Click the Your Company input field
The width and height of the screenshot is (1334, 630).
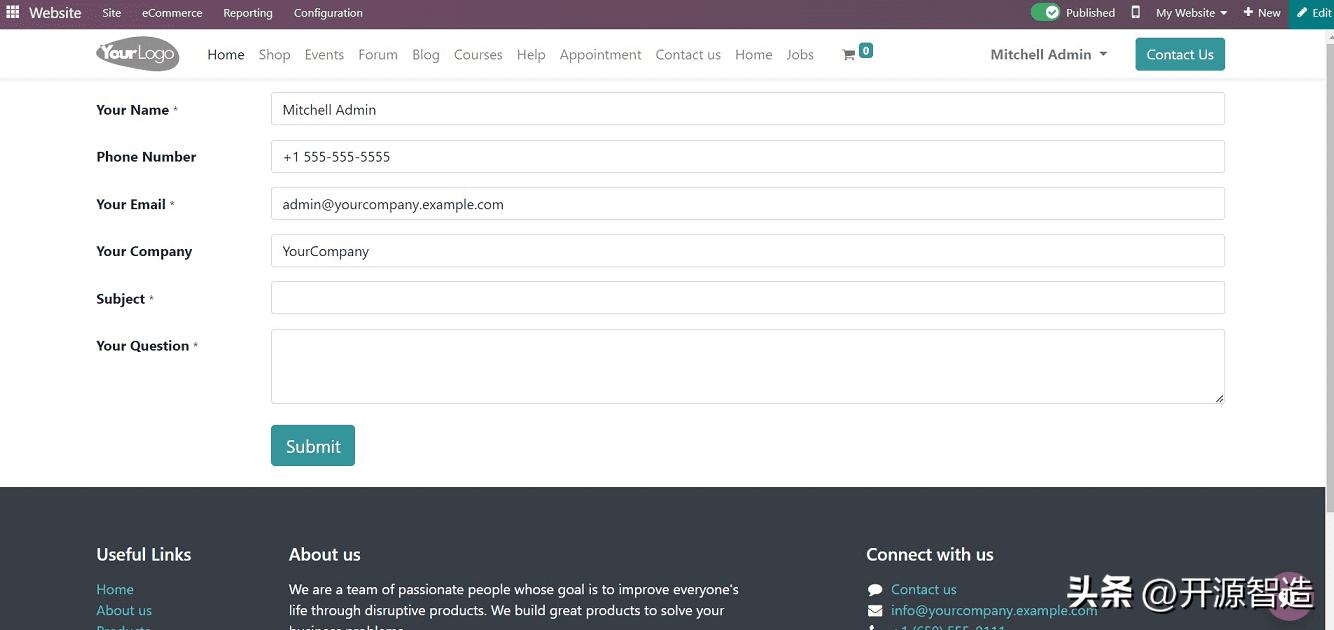[748, 251]
